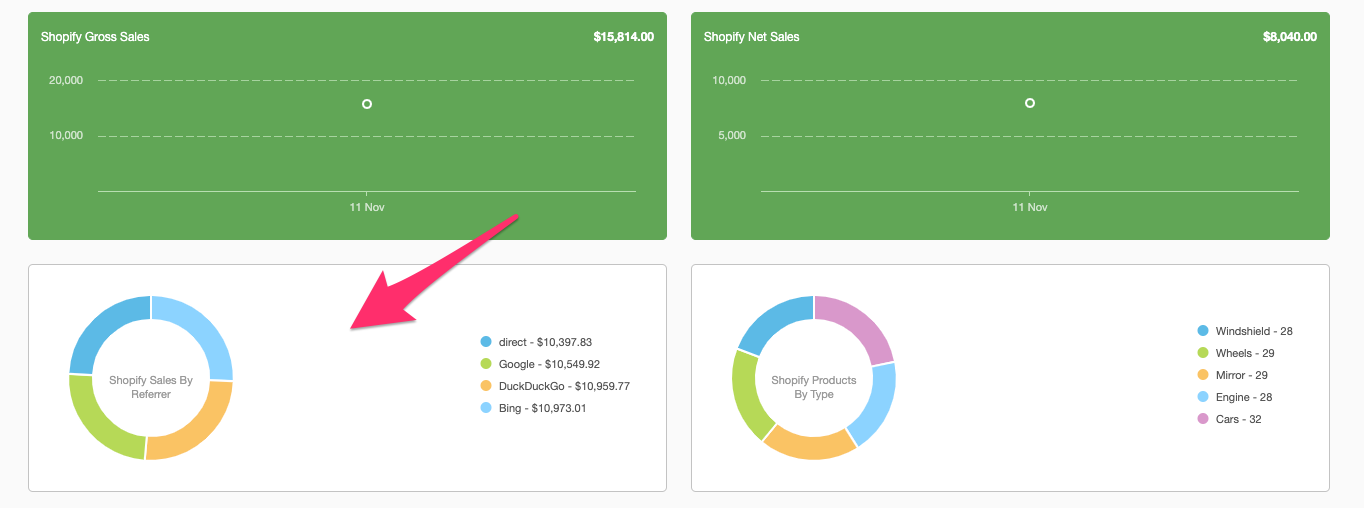Viewport: 1364px width, 508px height.
Task: Click the pink dot beside 'Cars' legend entry
Action: pos(1203,419)
